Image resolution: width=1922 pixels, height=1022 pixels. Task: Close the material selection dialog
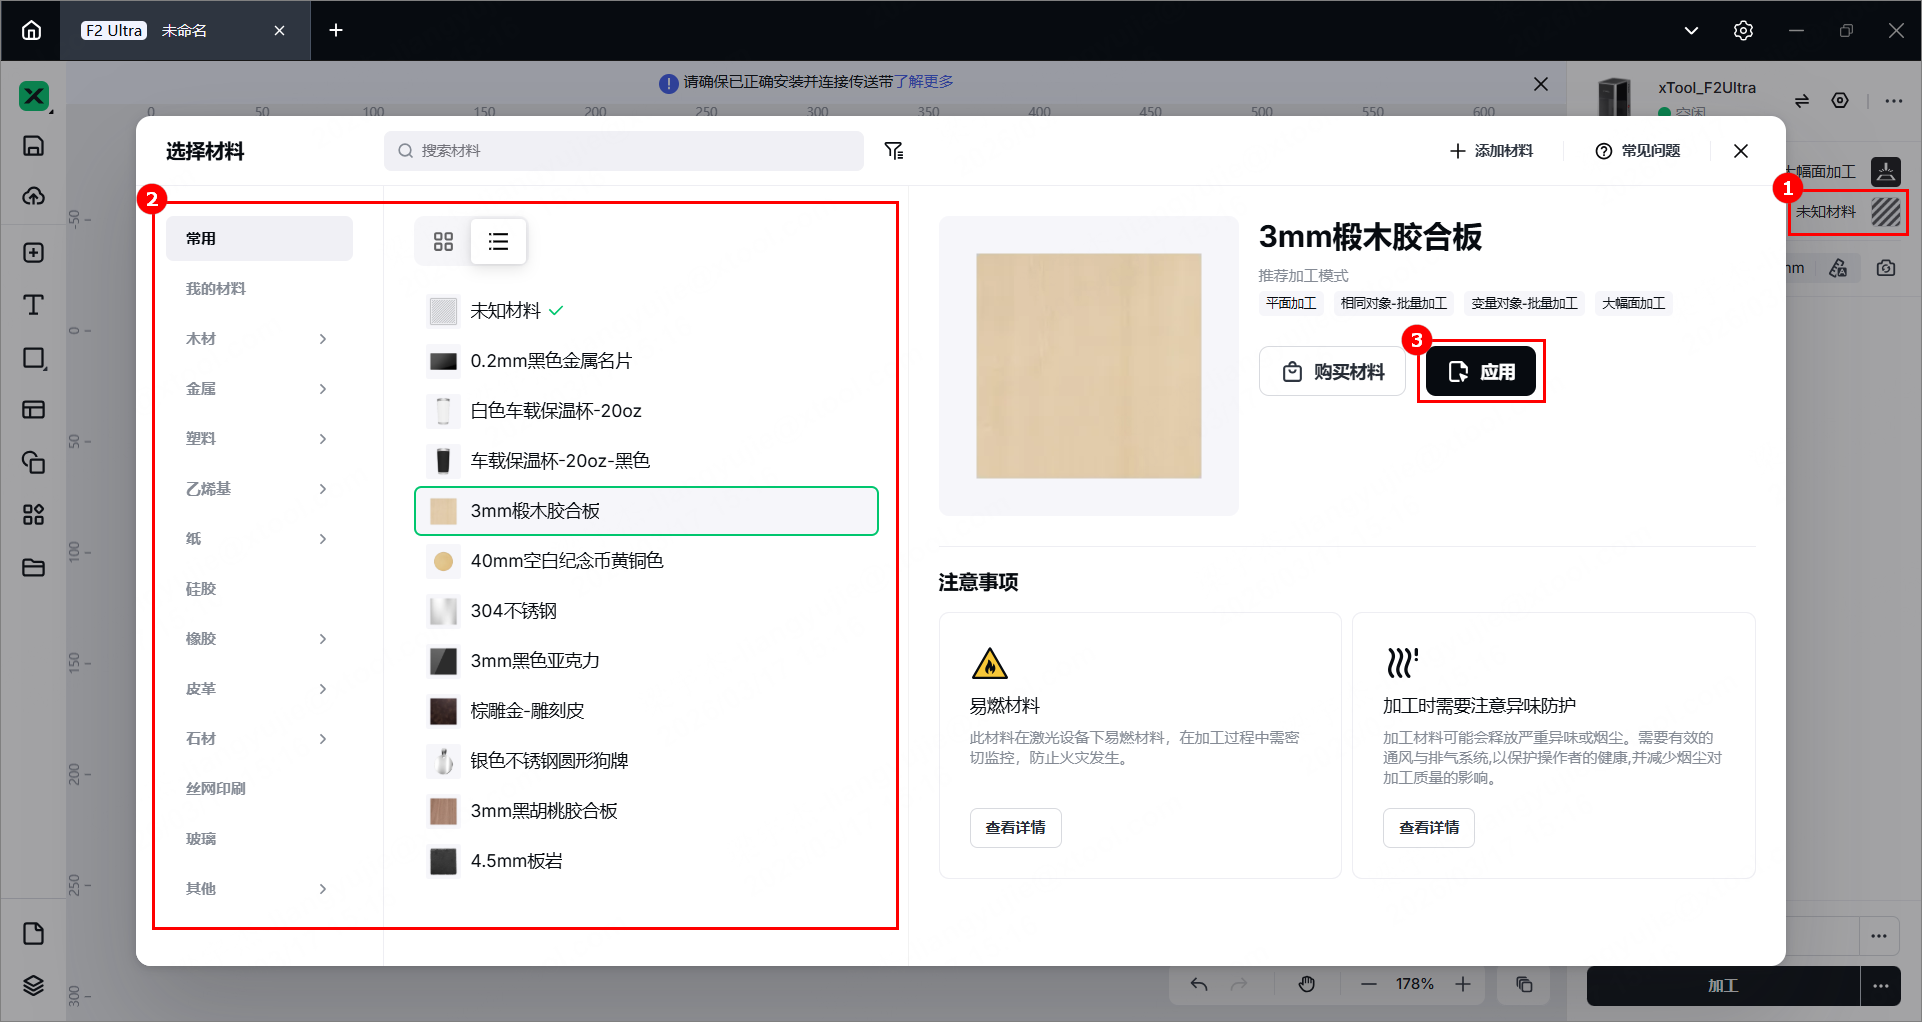tap(1741, 151)
